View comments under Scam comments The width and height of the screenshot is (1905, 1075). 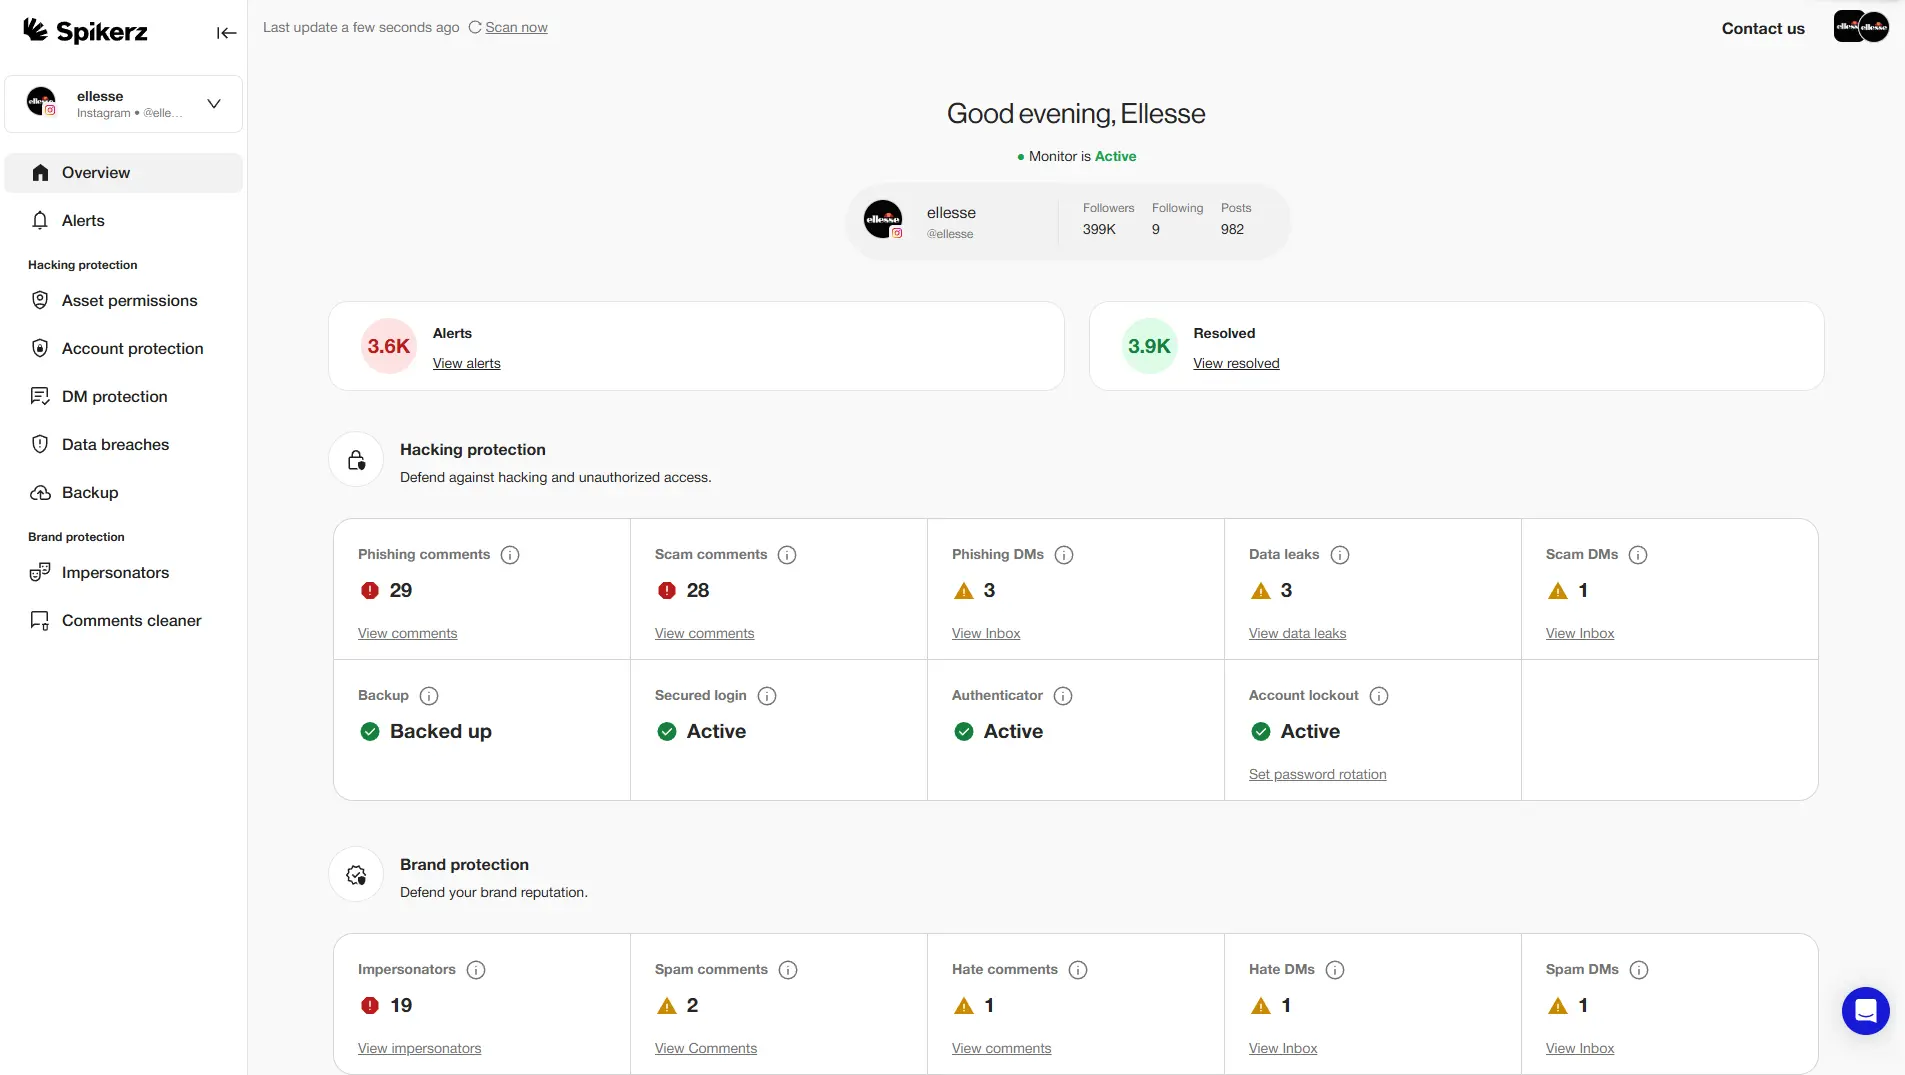(704, 633)
